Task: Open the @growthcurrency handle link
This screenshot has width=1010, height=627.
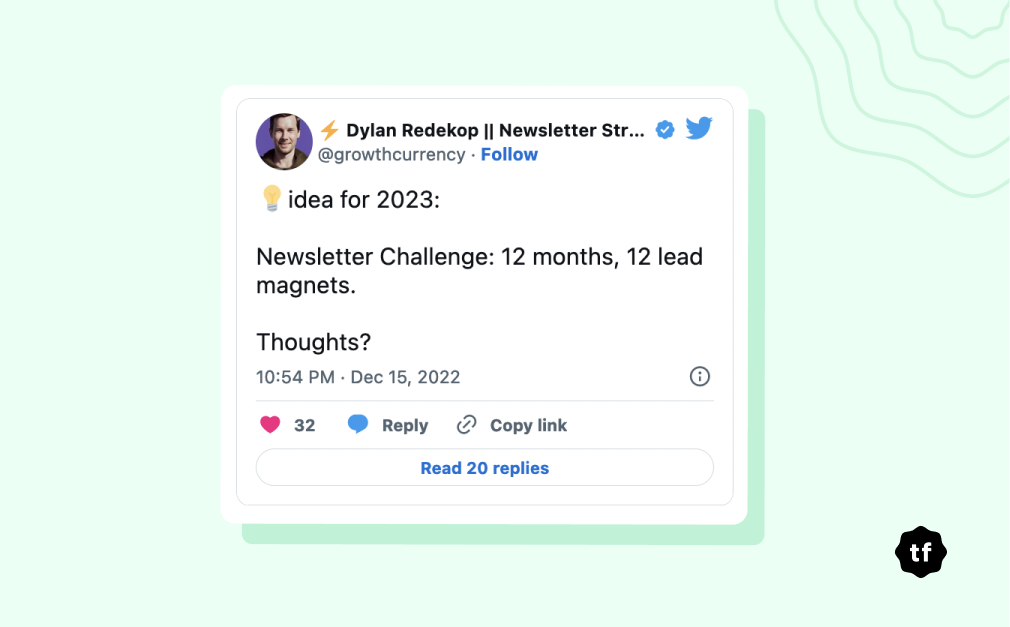Action: tap(391, 155)
